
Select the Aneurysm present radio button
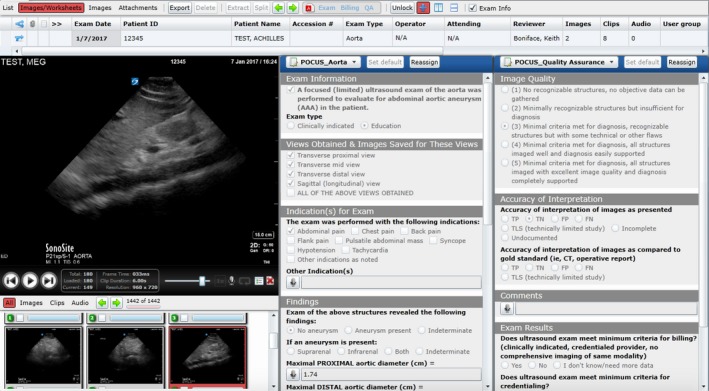[x=348, y=330]
